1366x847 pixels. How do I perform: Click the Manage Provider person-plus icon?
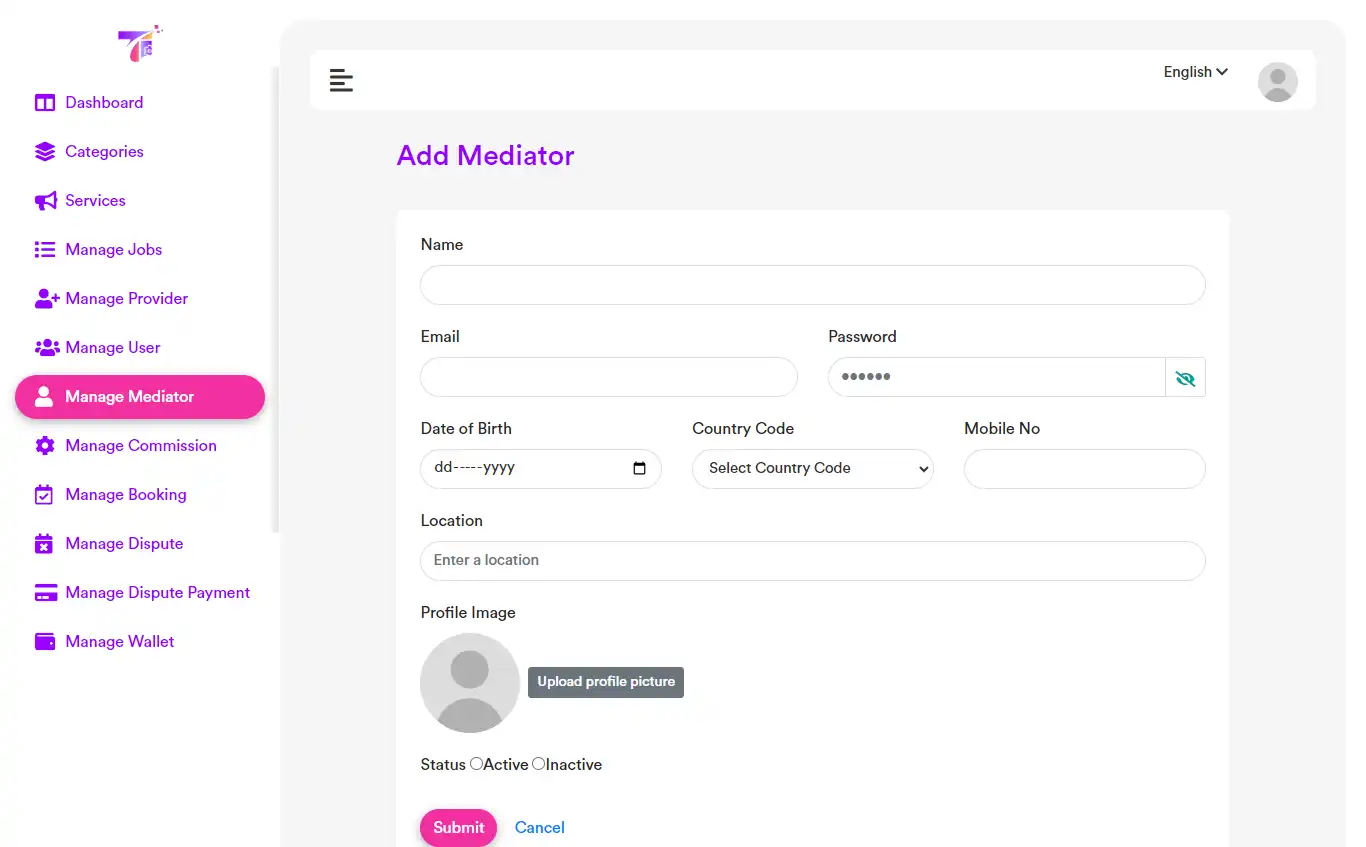click(45, 298)
